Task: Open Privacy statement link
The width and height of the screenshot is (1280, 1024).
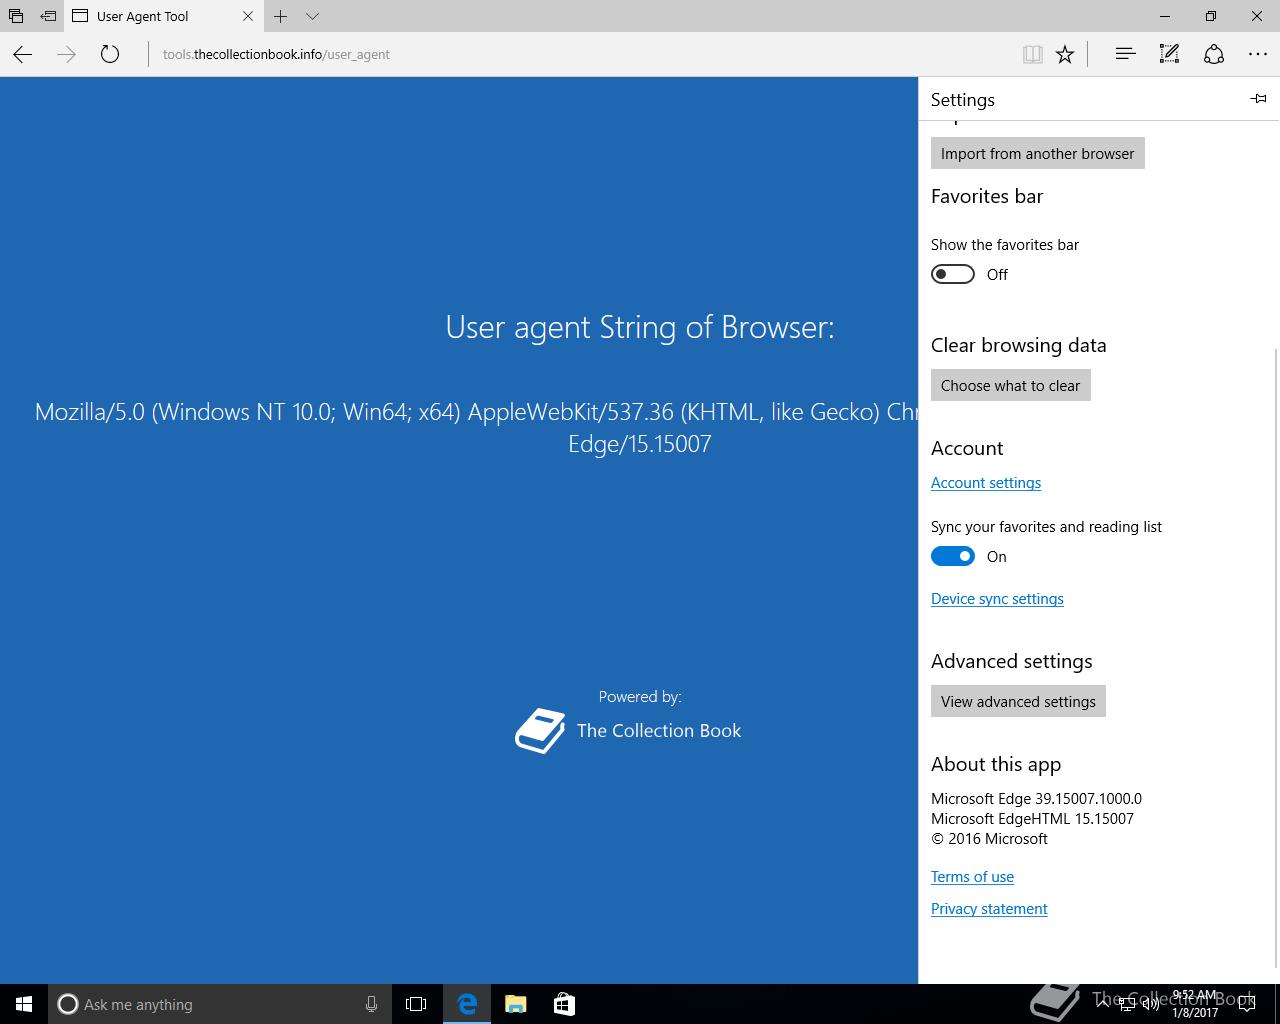Action: (x=989, y=908)
